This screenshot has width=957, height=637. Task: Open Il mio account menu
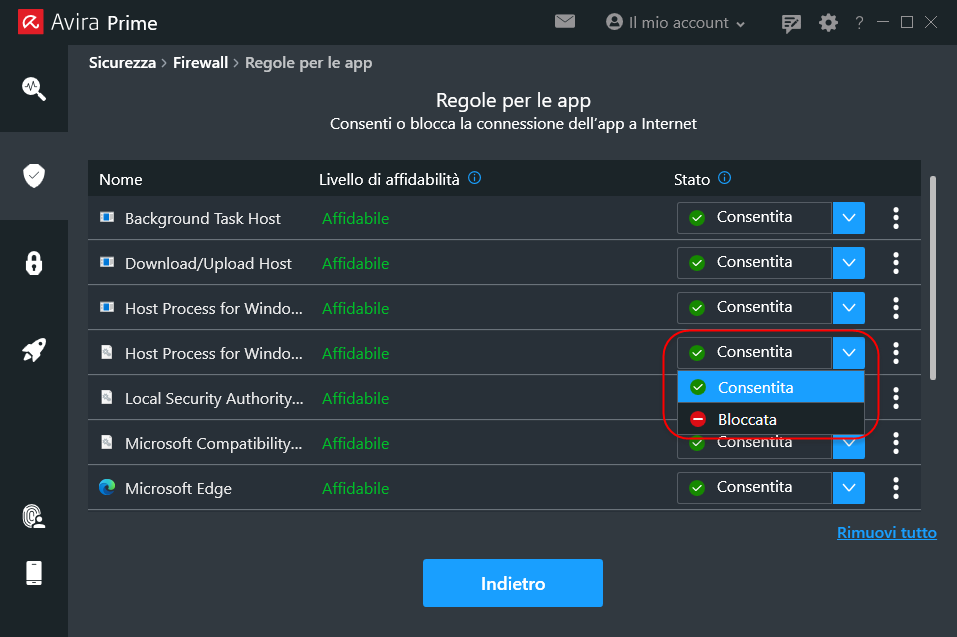tap(675, 23)
